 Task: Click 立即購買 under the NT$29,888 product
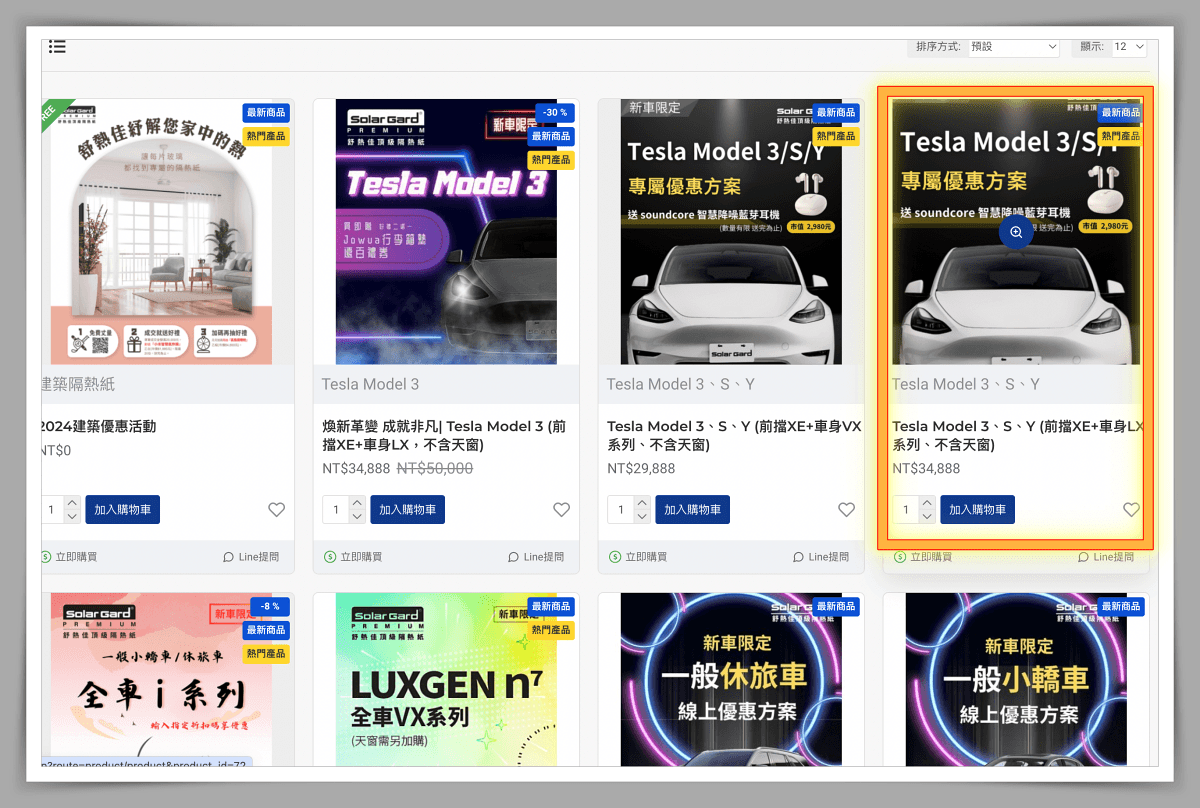pos(638,557)
